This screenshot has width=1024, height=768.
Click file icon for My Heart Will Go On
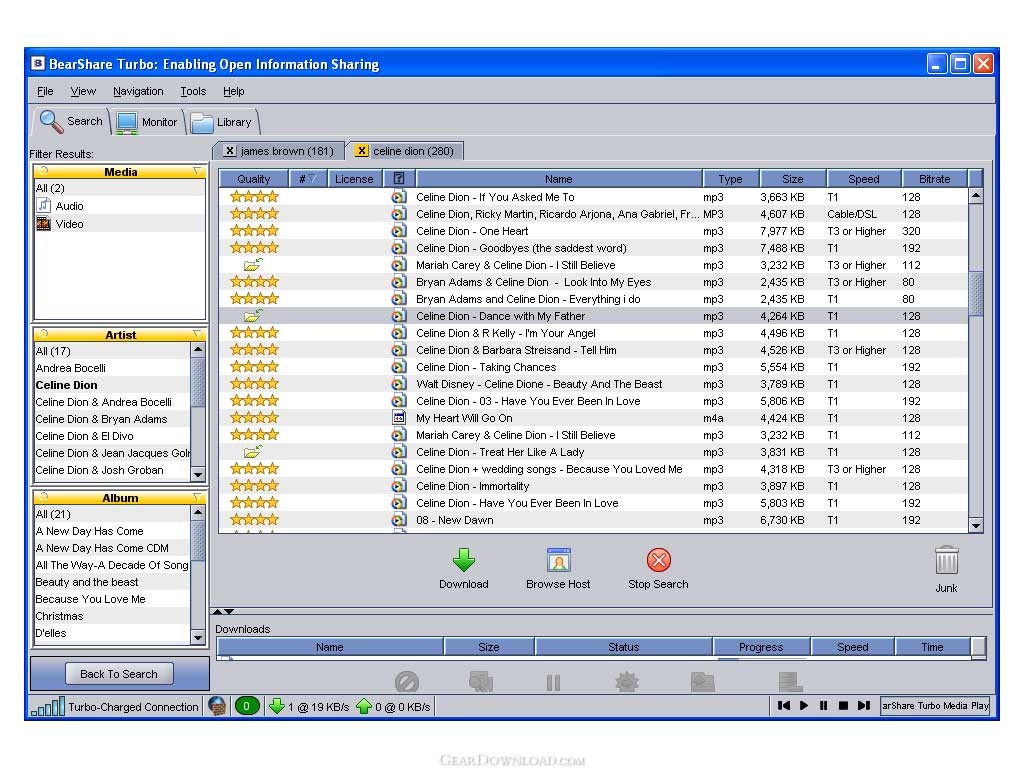(x=398, y=418)
